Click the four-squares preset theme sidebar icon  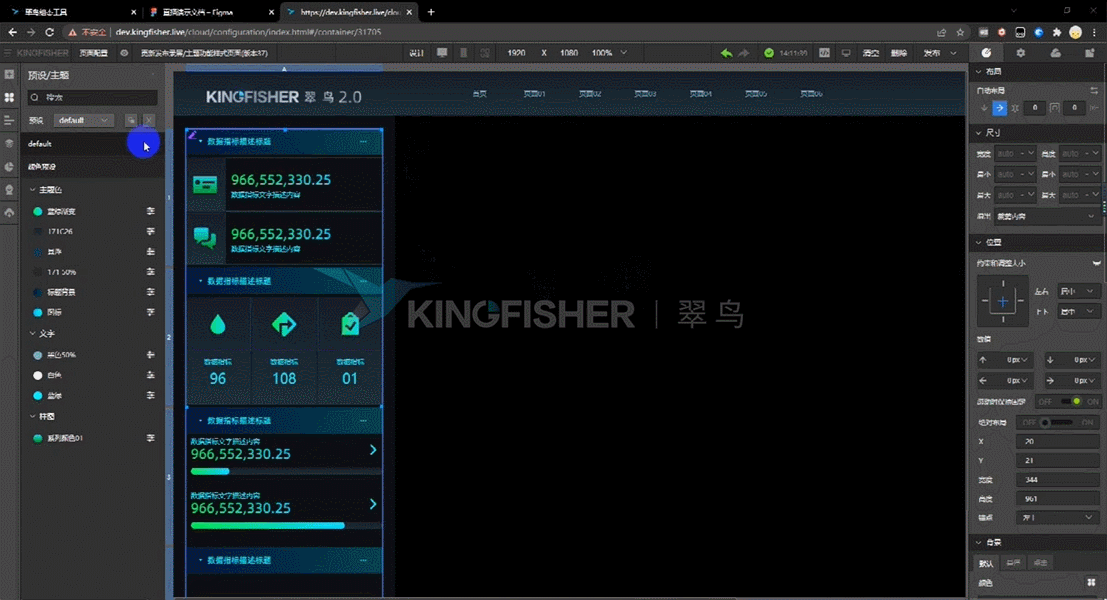pos(9,97)
